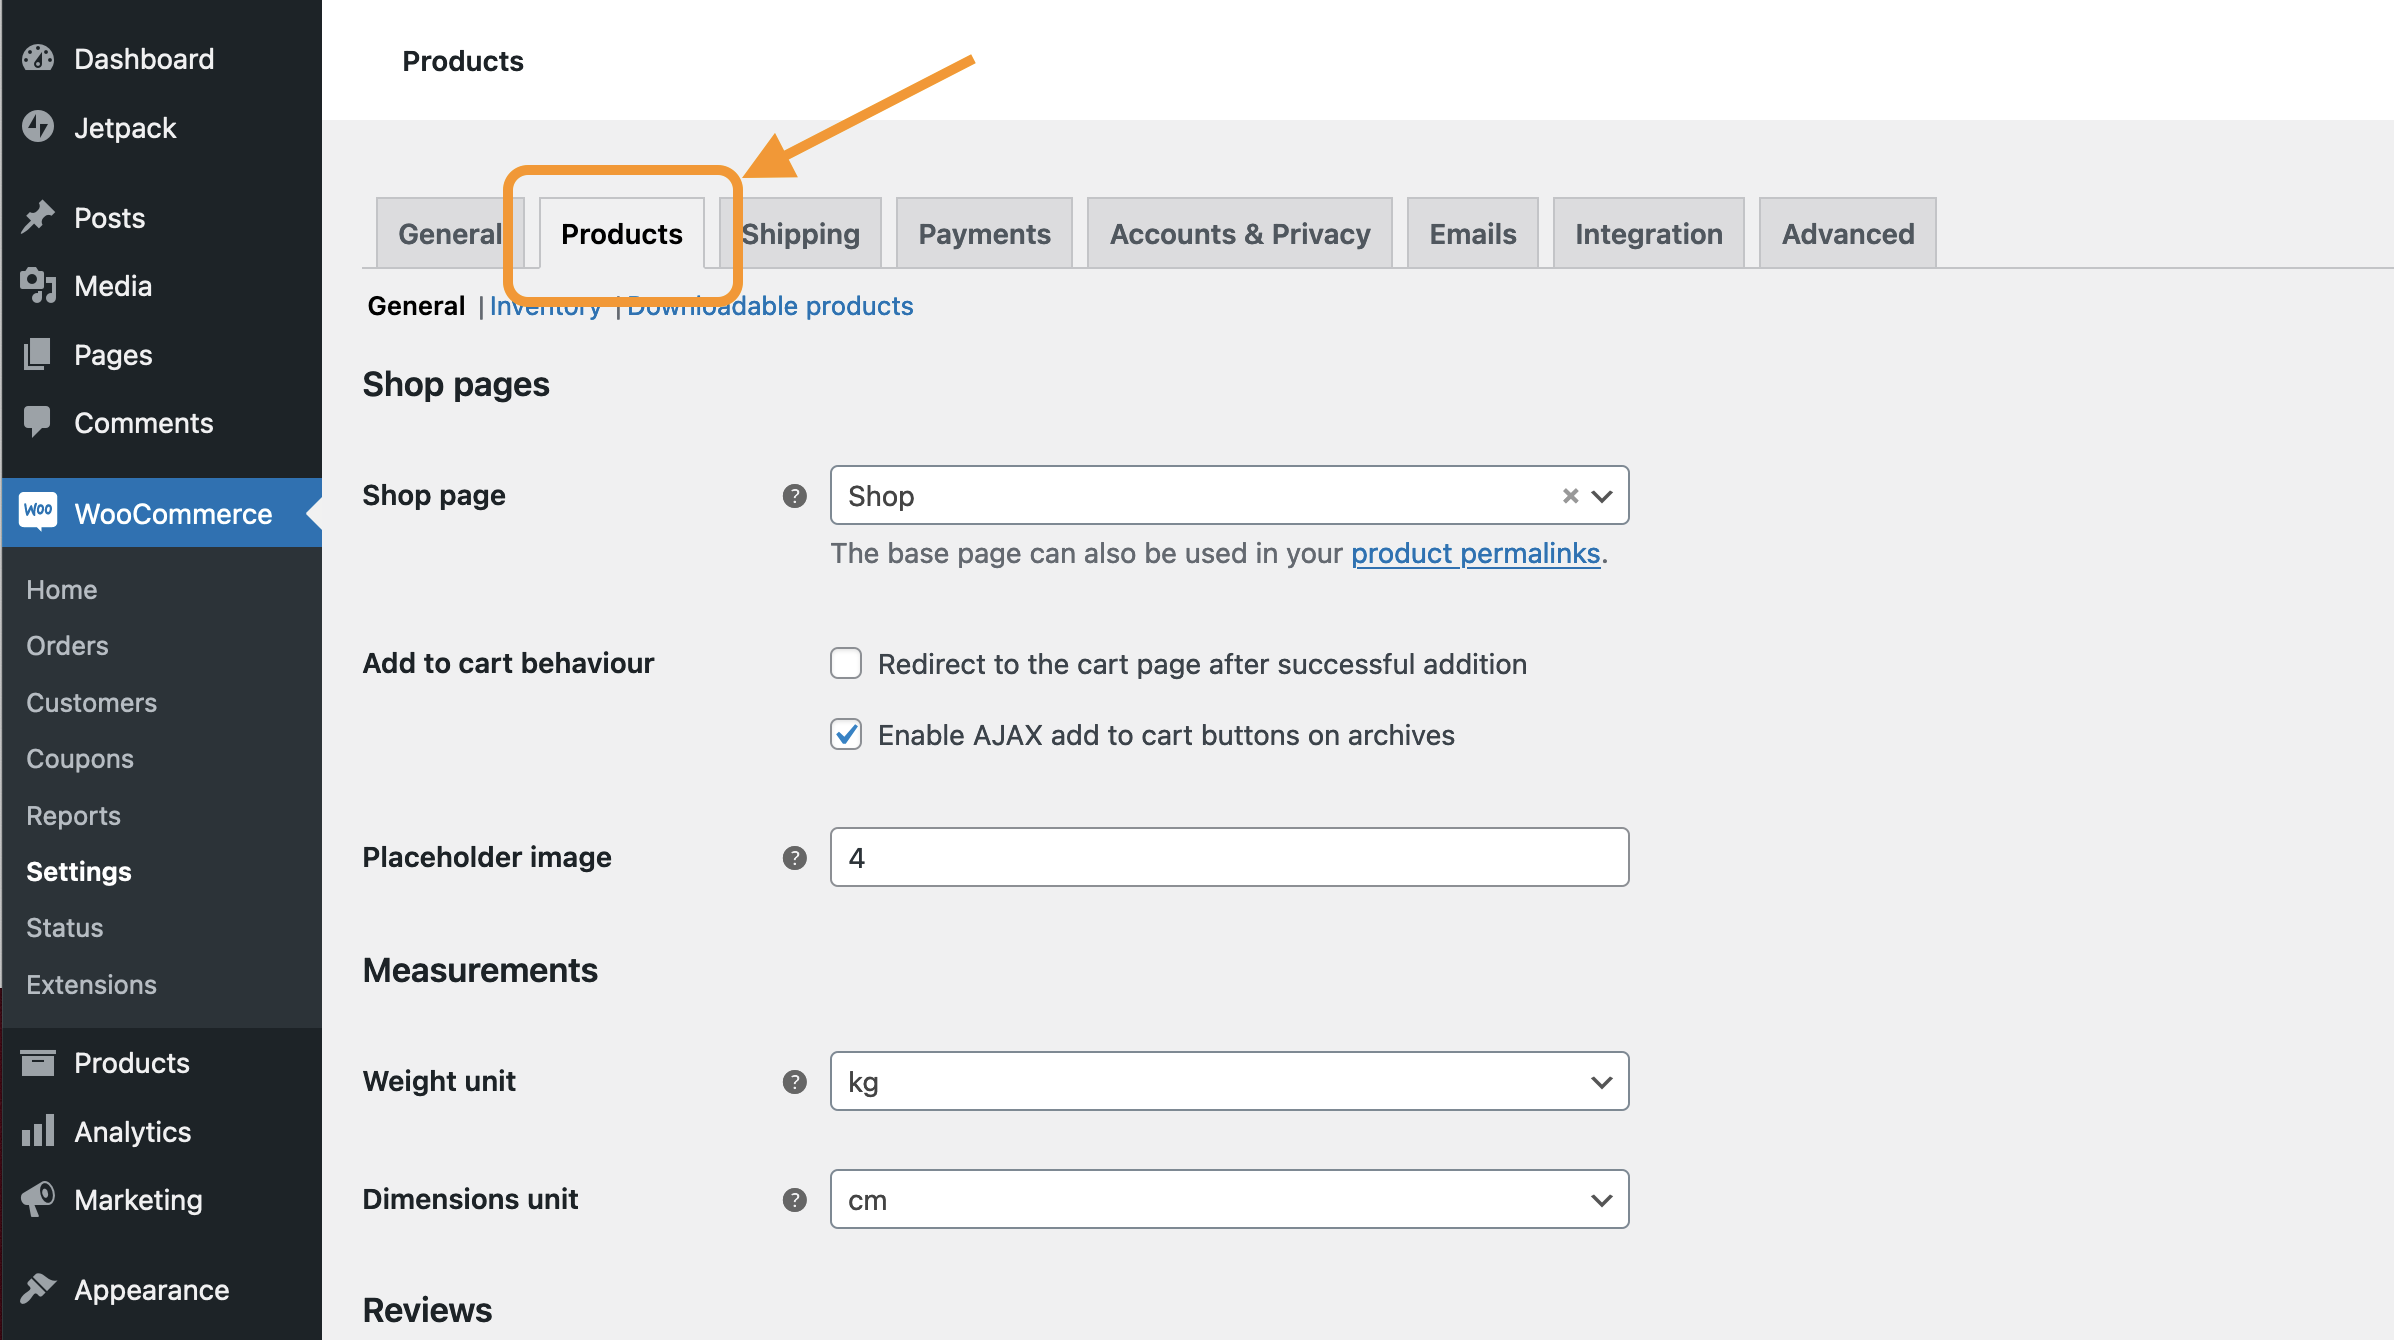Open the Downloadable products sub-section
Viewport: 2394px width, 1340px height.
click(x=770, y=306)
